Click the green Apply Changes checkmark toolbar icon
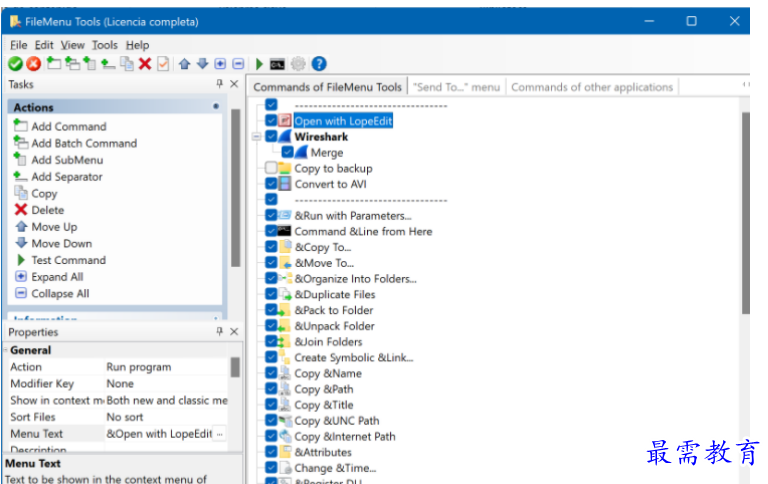Image resolution: width=768 pixels, height=484 pixels. [x=15, y=64]
